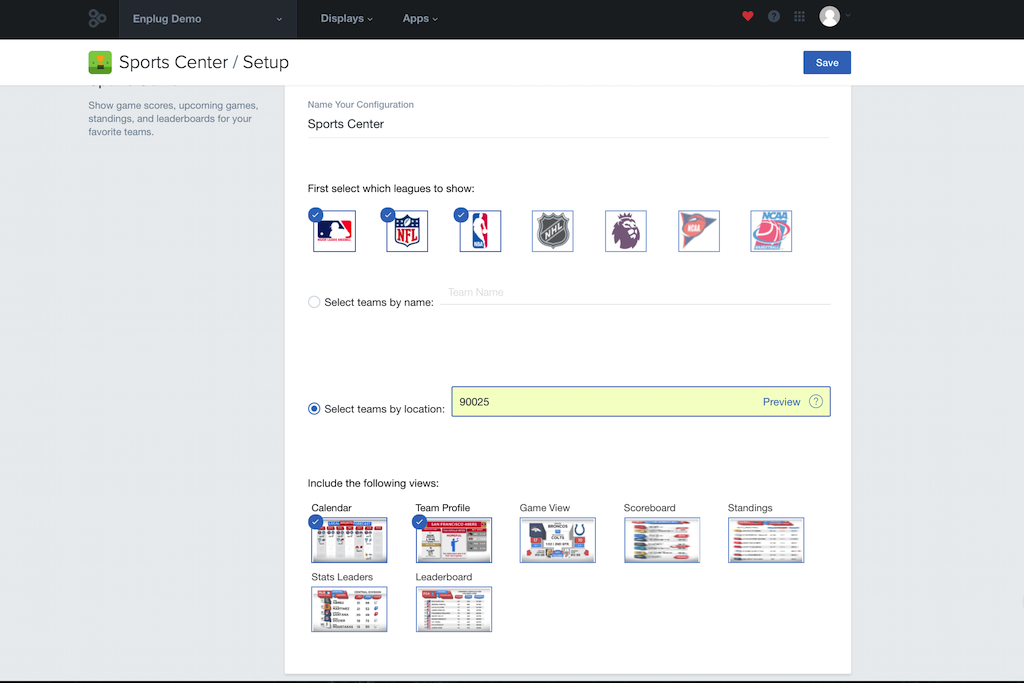Viewport: 1024px width, 683px height.
Task: Select the Premier League lion logo
Action: click(626, 231)
